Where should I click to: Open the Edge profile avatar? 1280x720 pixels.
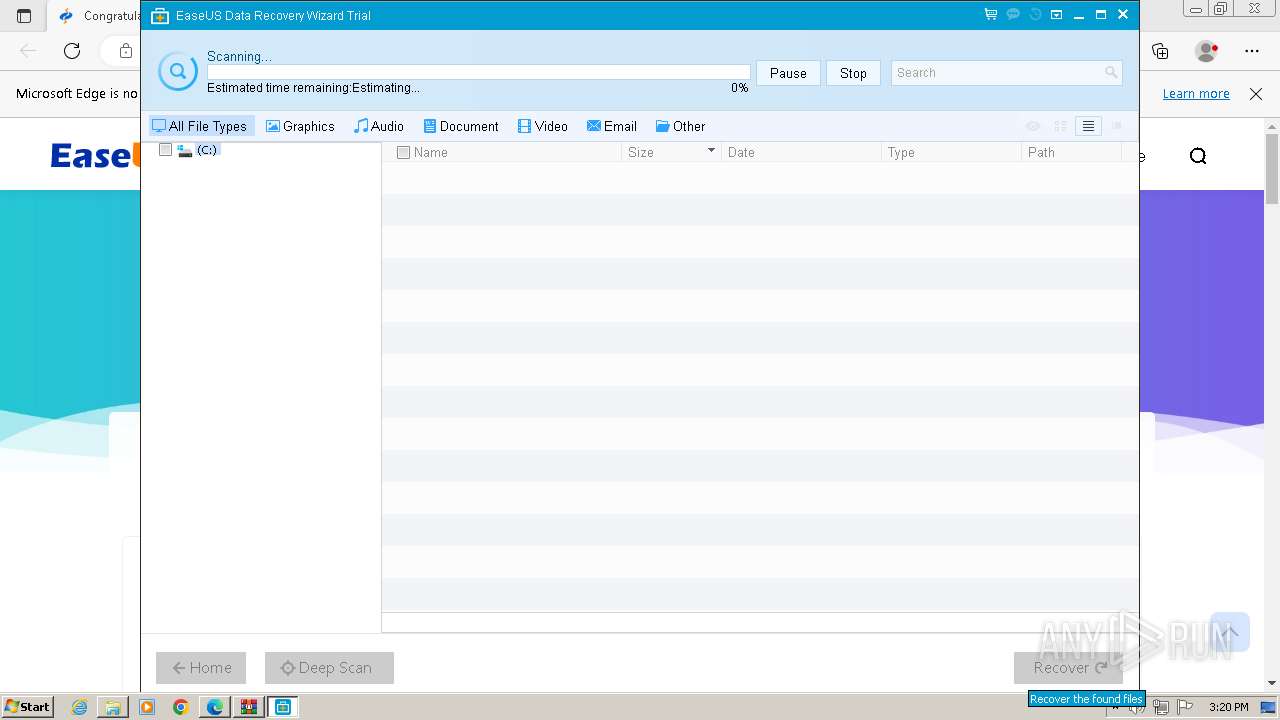click(1206, 51)
